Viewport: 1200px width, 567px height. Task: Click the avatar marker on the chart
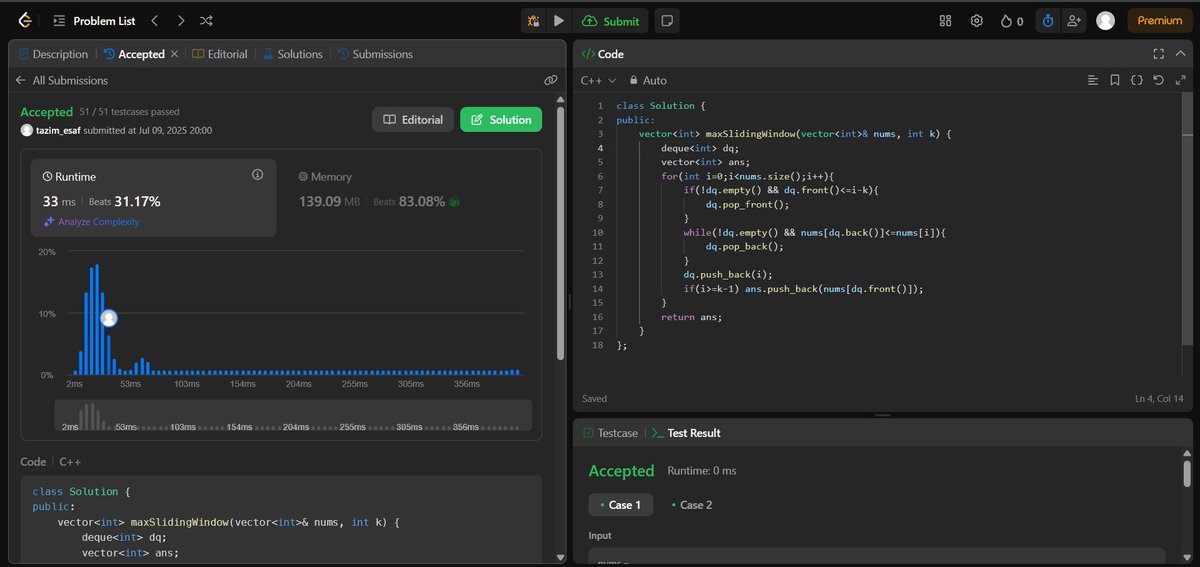[109, 318]
